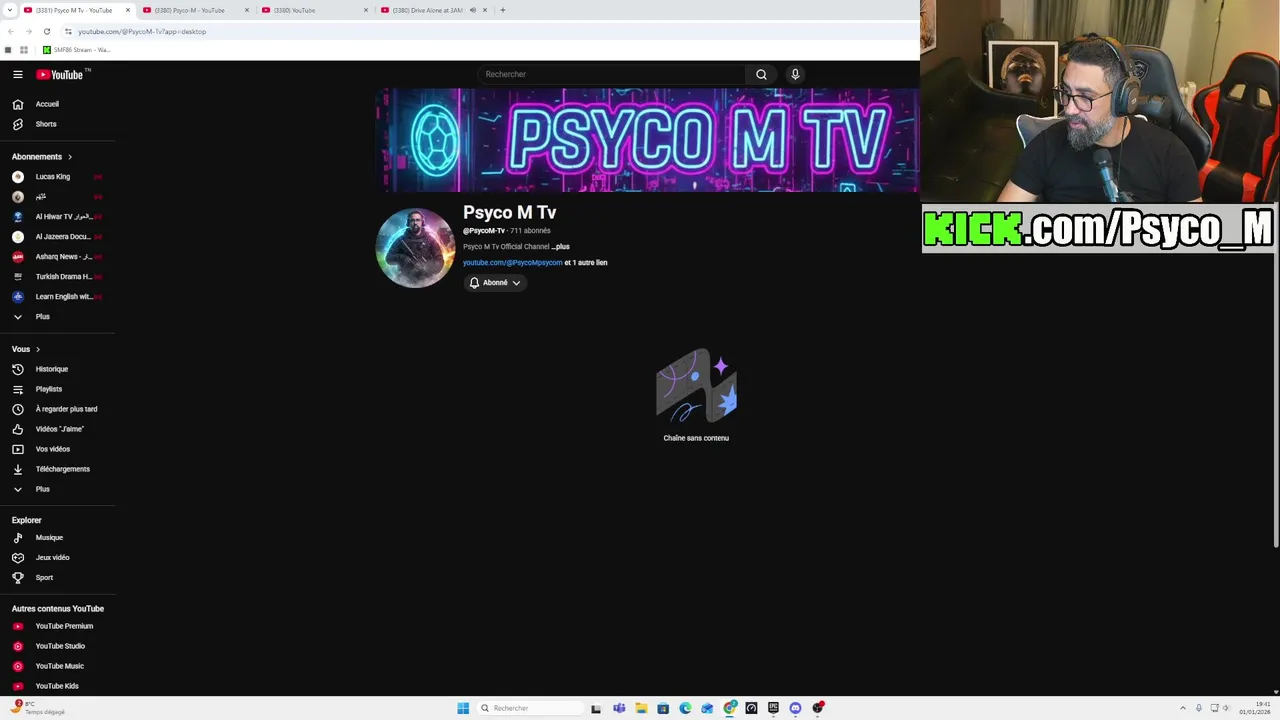The image size is (1280, 720).
Task: Open Abonnements section header
Action: click(42, 157)
